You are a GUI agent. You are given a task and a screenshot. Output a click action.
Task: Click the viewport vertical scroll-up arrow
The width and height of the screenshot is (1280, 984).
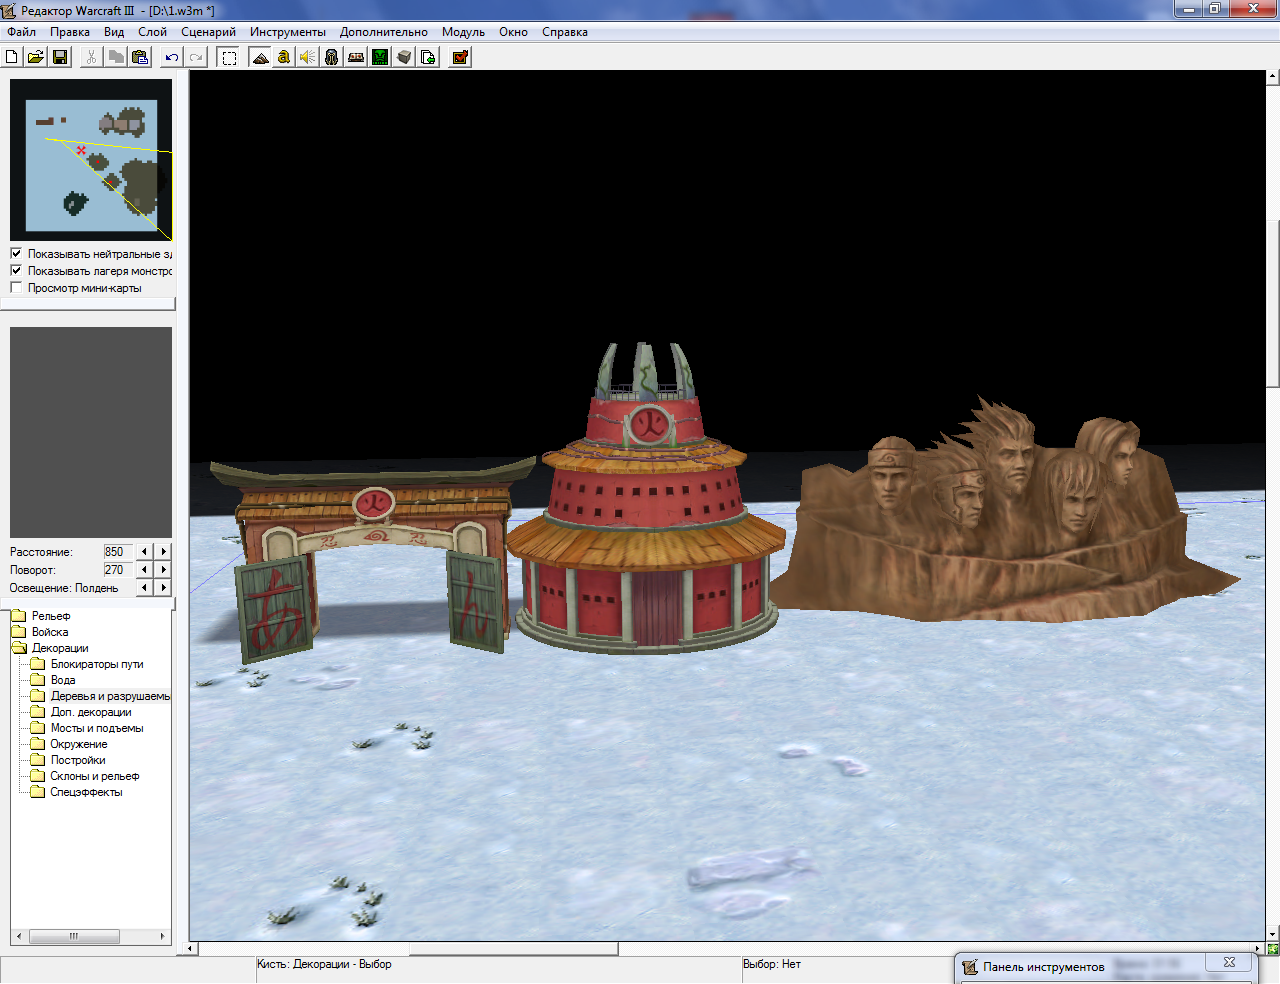(1273, 76)
